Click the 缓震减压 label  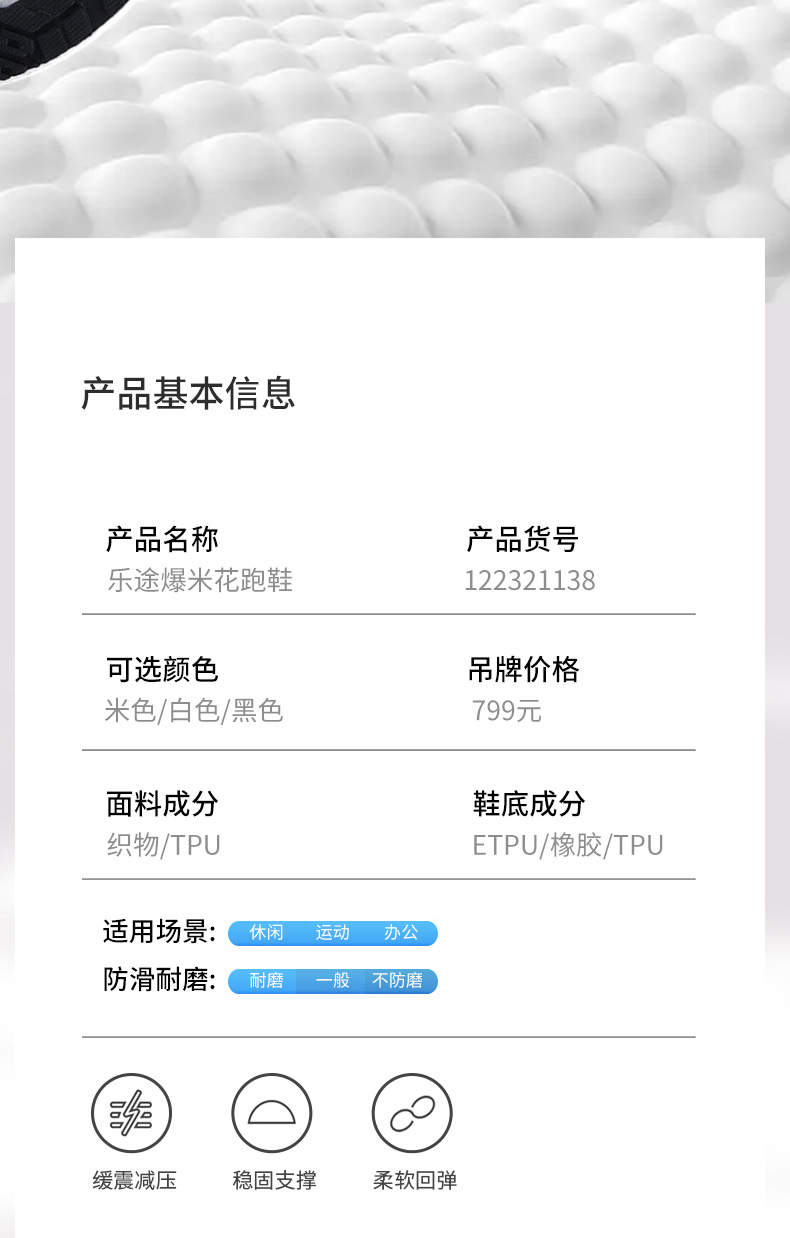pyautogui.click(x=135, y=1181)
